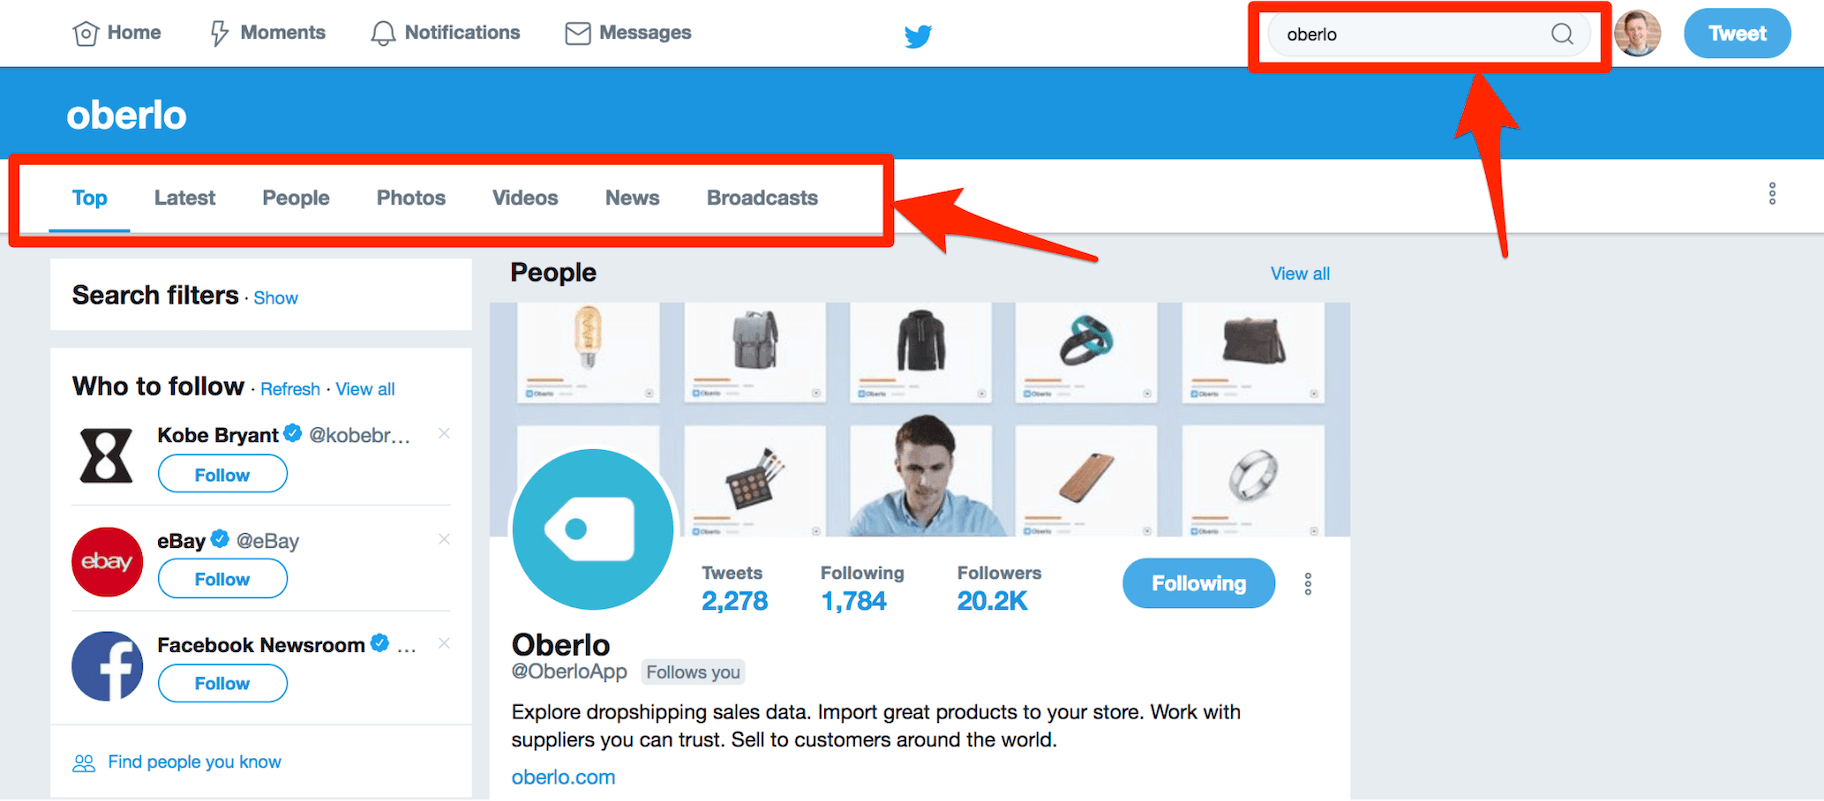Click the Messages envelope icon

[577, 34]
